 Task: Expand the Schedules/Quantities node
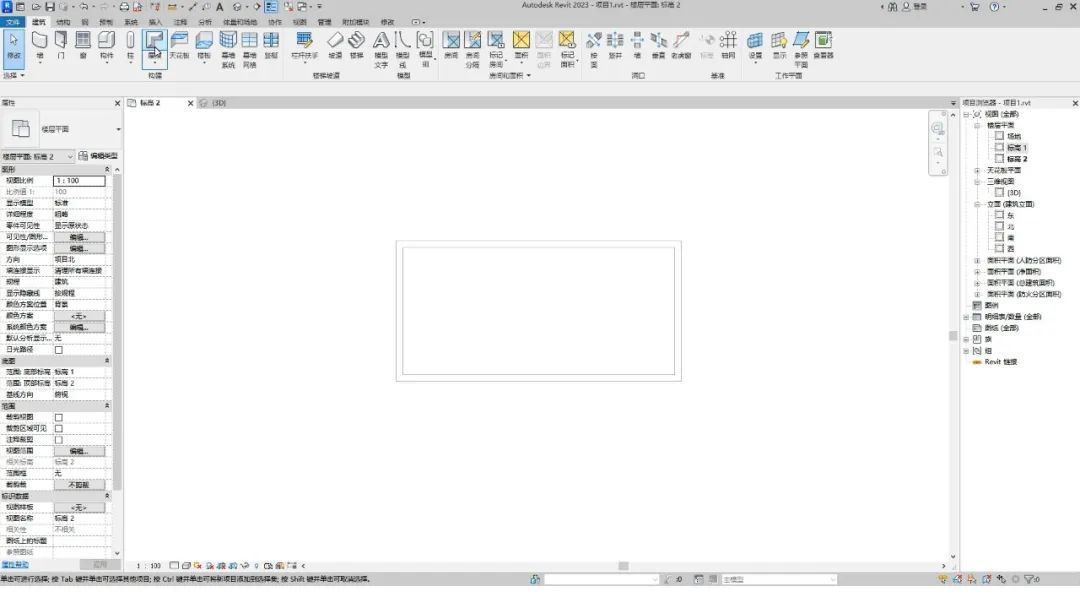pyautogui.click(x=966, y=317)
